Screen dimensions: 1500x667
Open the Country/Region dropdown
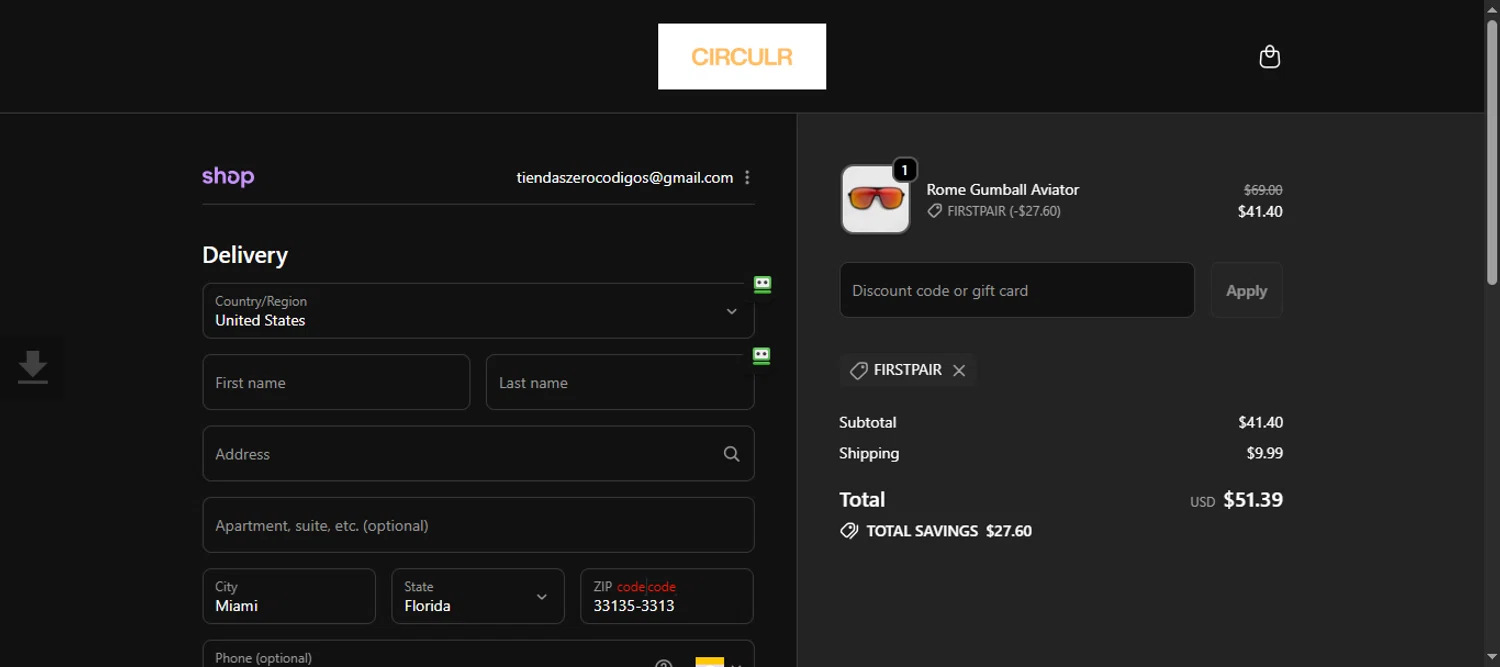pyautogui.click(x=478, y=311)
